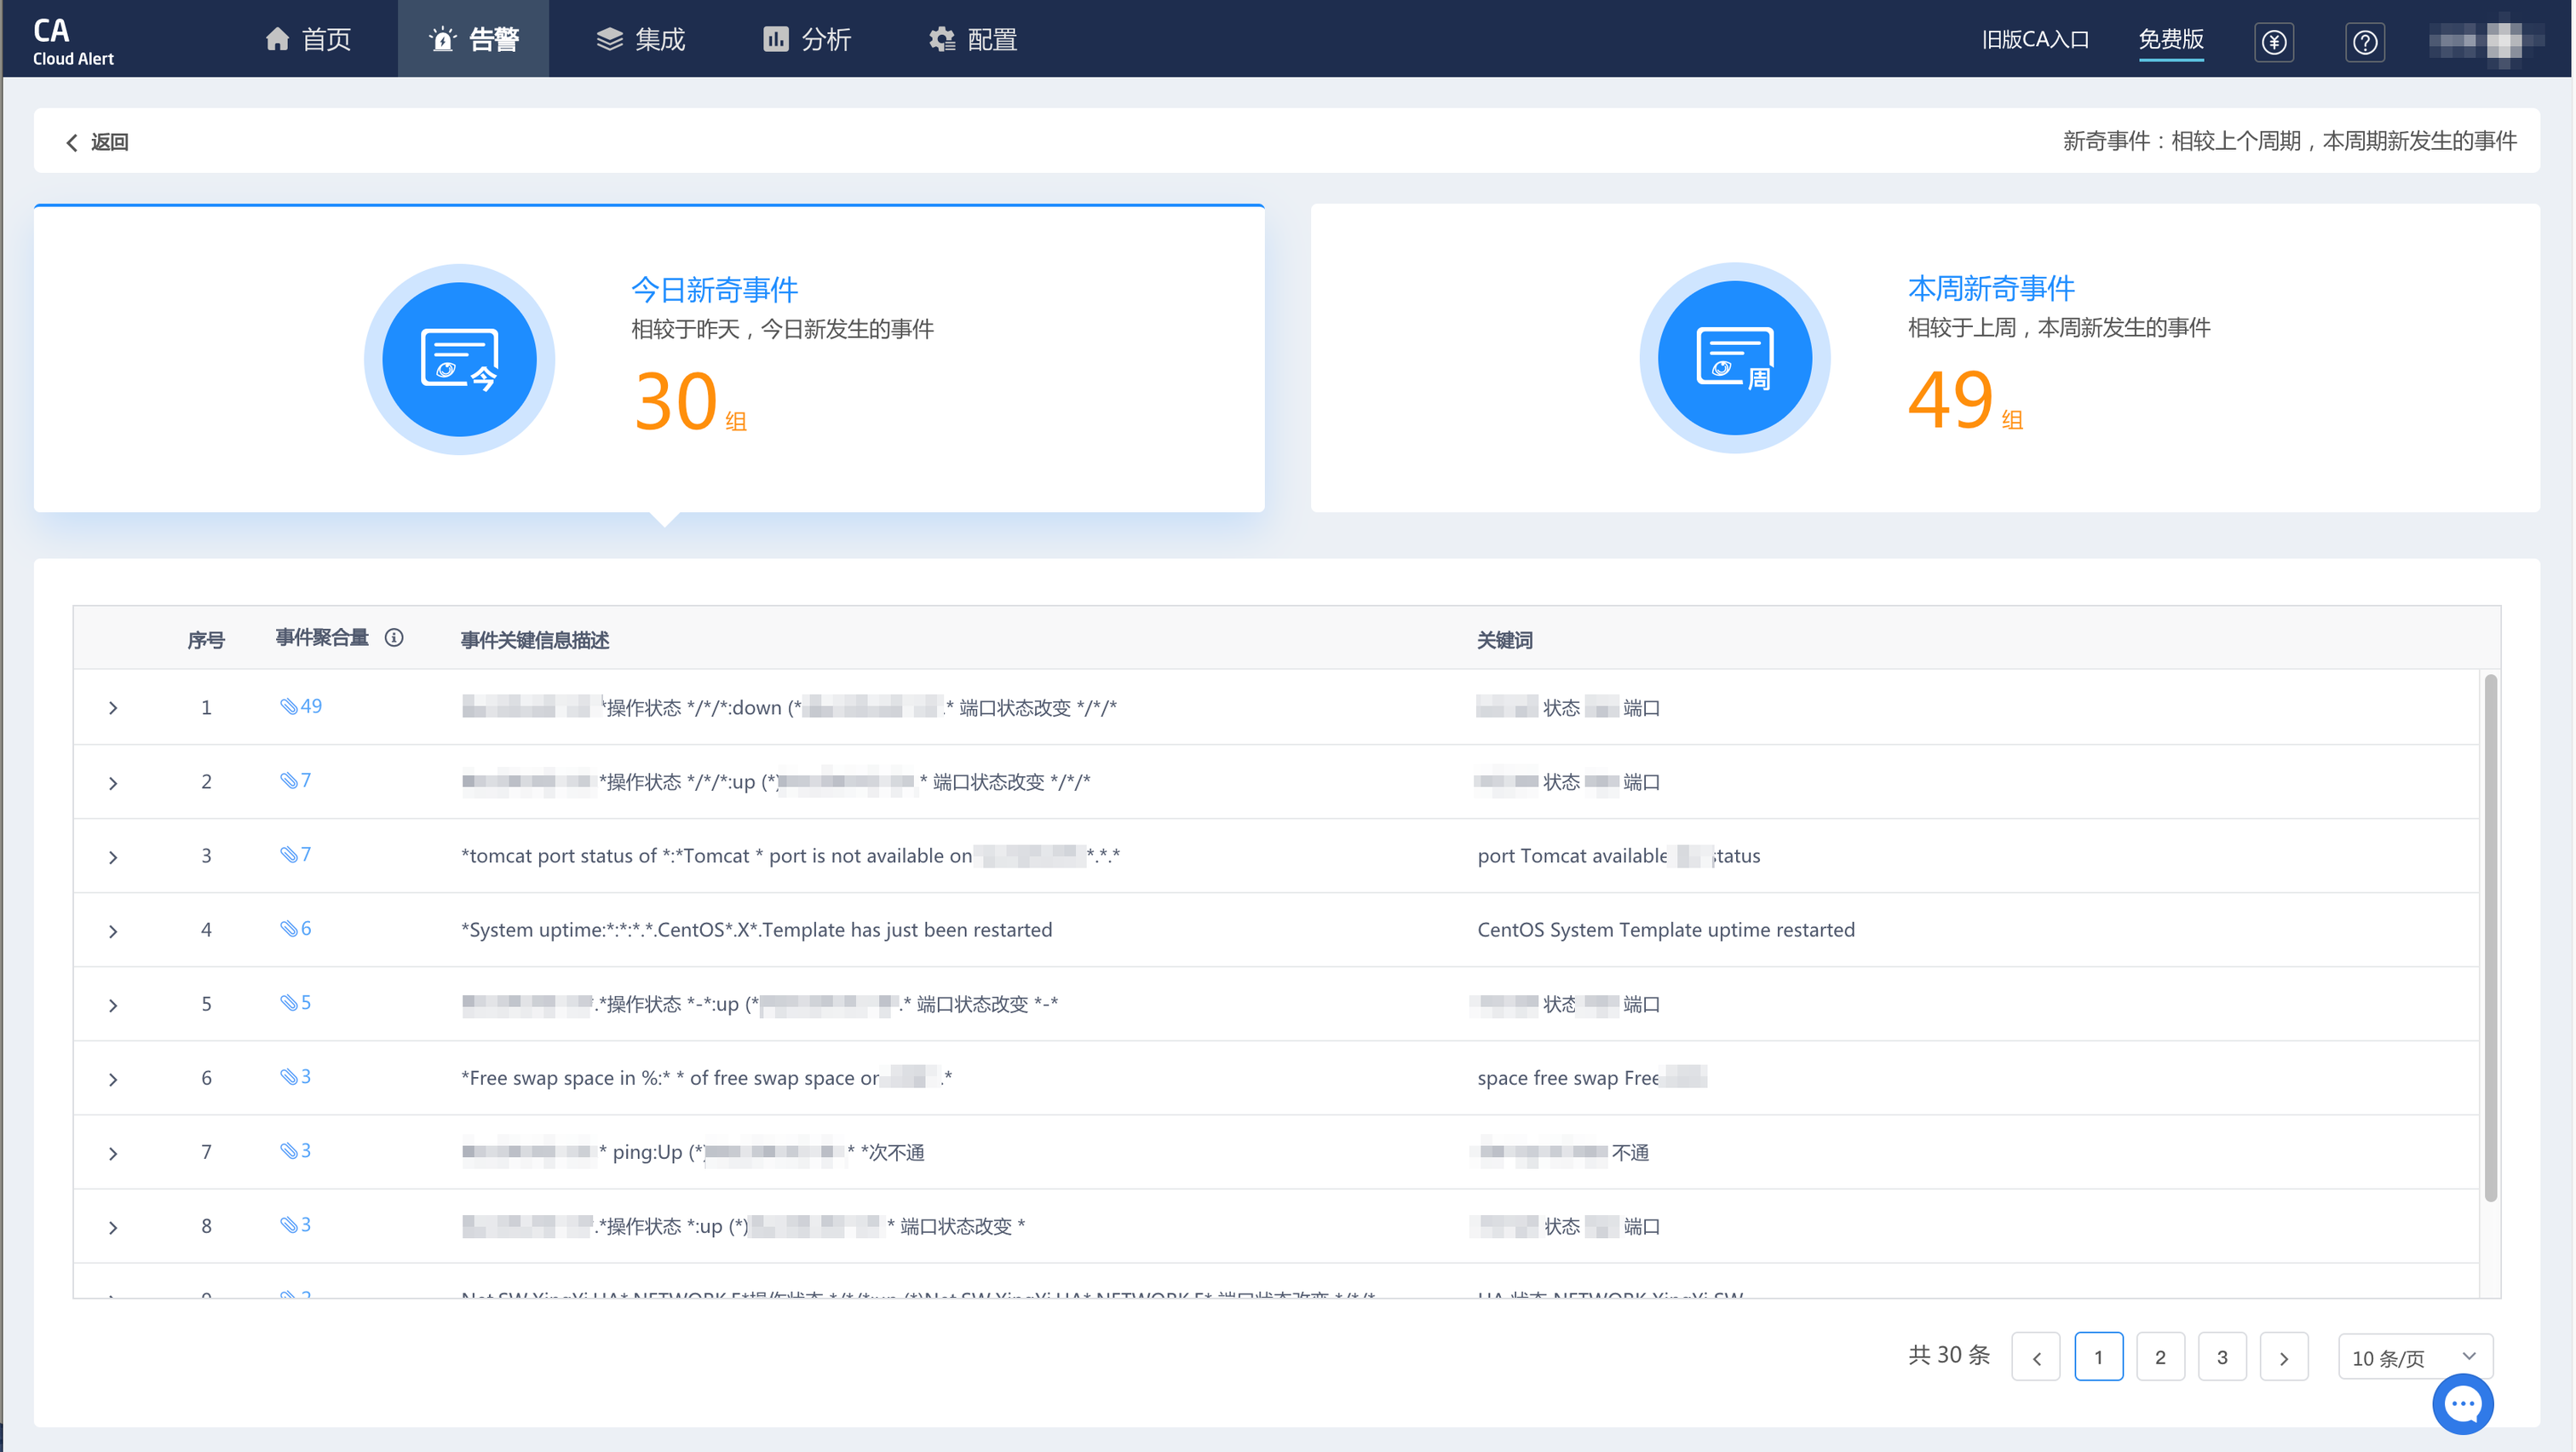Click the 本周新奇事件 circular icon
Image resolution: width=2576 pixels, height=1452 pixels.
coord(1734,358)
